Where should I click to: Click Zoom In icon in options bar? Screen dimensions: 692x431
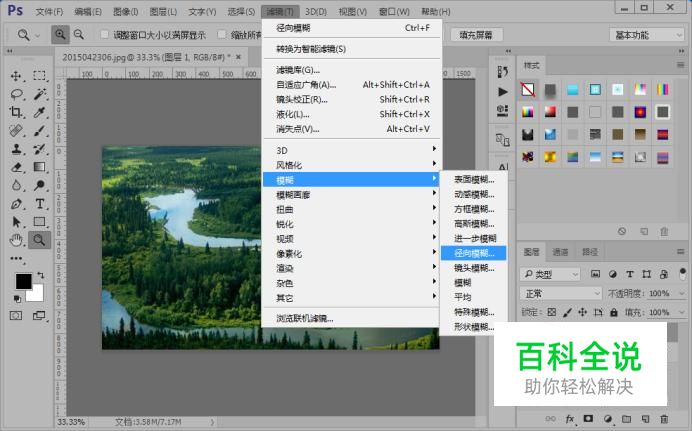pos(60,34)
